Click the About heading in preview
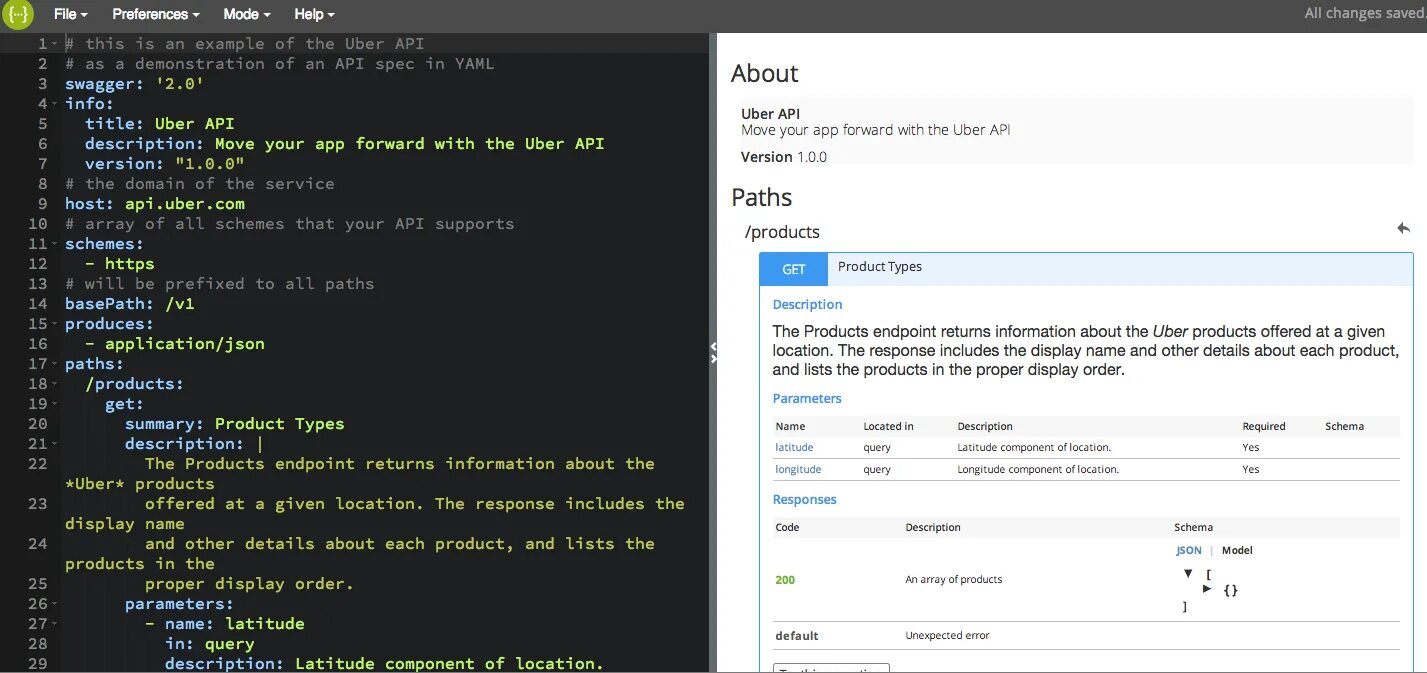The height and width of the screenshot is (673, 1427). [x=764, y=73]
